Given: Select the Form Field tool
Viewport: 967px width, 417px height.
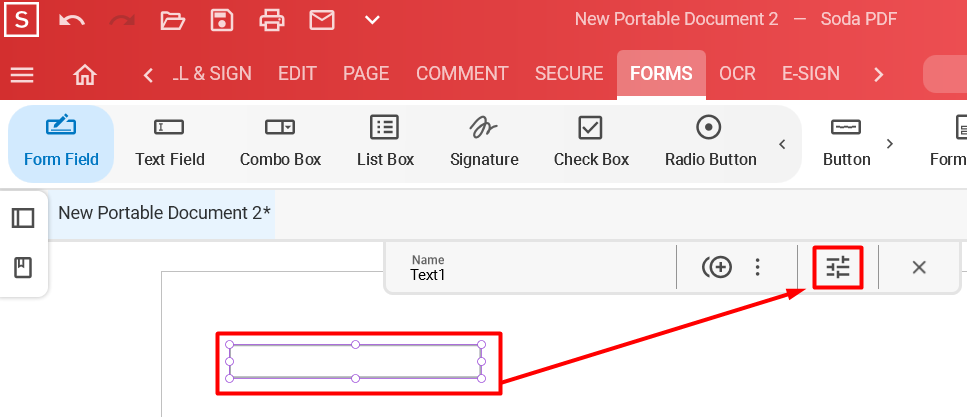Looking at the screenshot, I should (x=61, y=144).
